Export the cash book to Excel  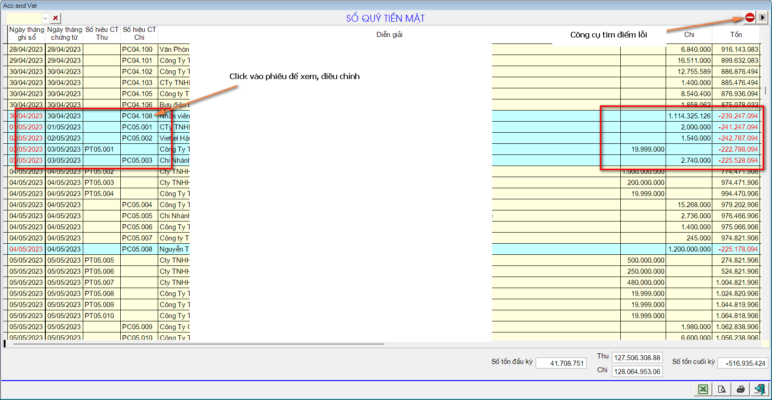click(703, 389)
